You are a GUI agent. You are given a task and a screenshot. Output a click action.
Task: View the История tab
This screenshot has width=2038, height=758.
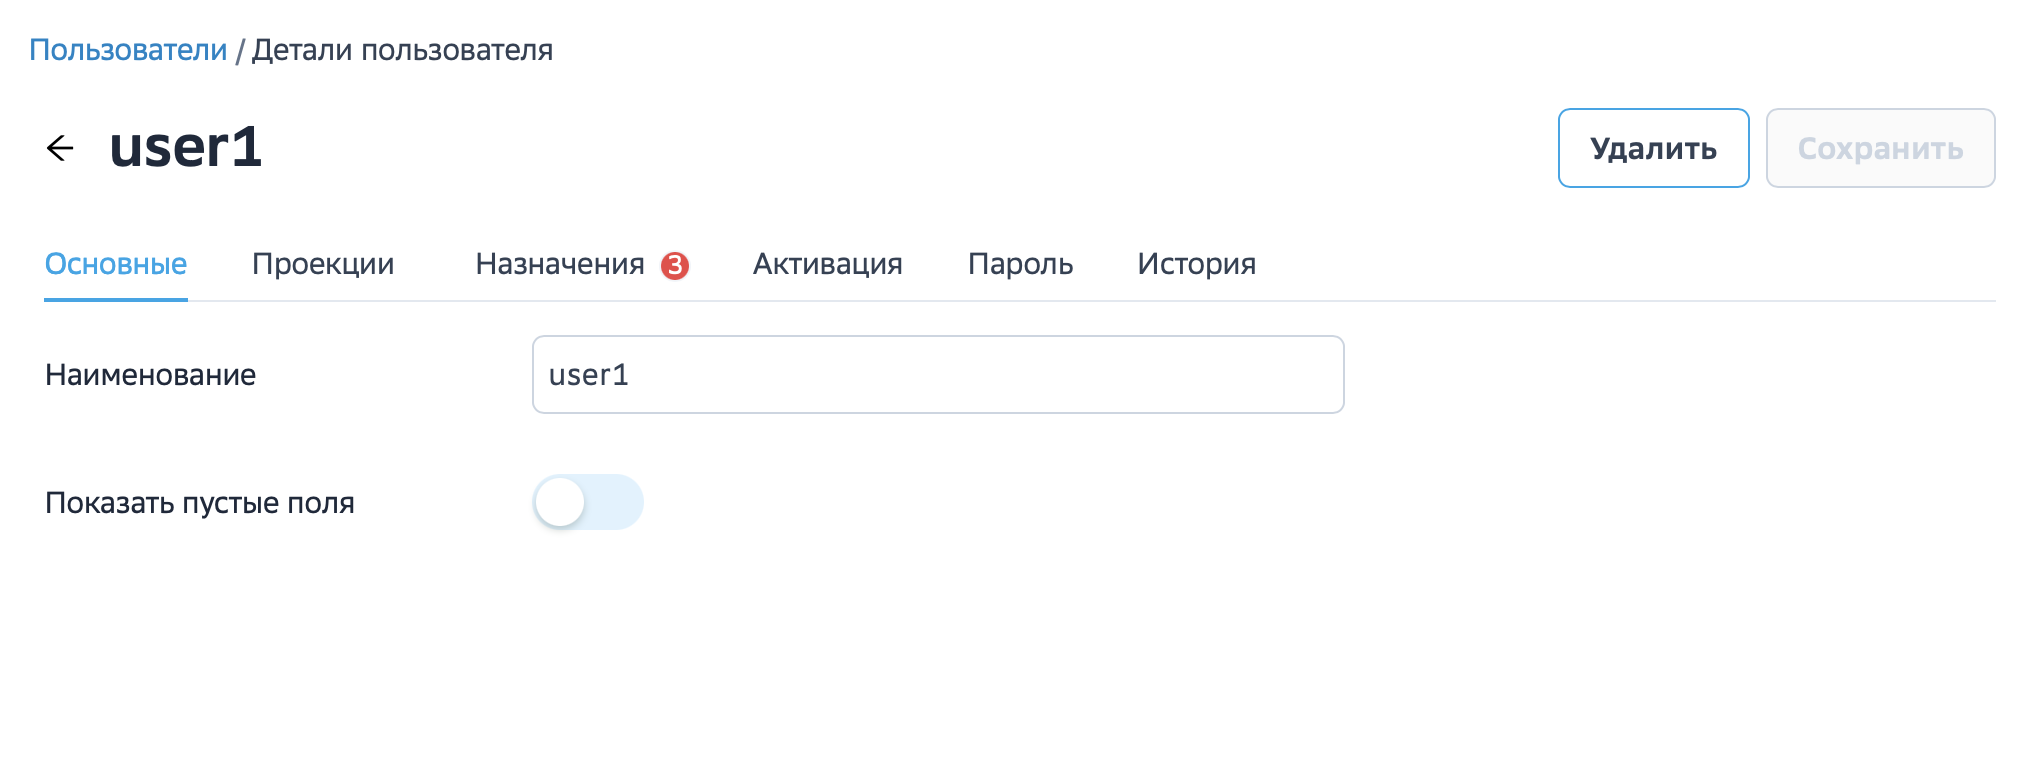click(1196, 264)
